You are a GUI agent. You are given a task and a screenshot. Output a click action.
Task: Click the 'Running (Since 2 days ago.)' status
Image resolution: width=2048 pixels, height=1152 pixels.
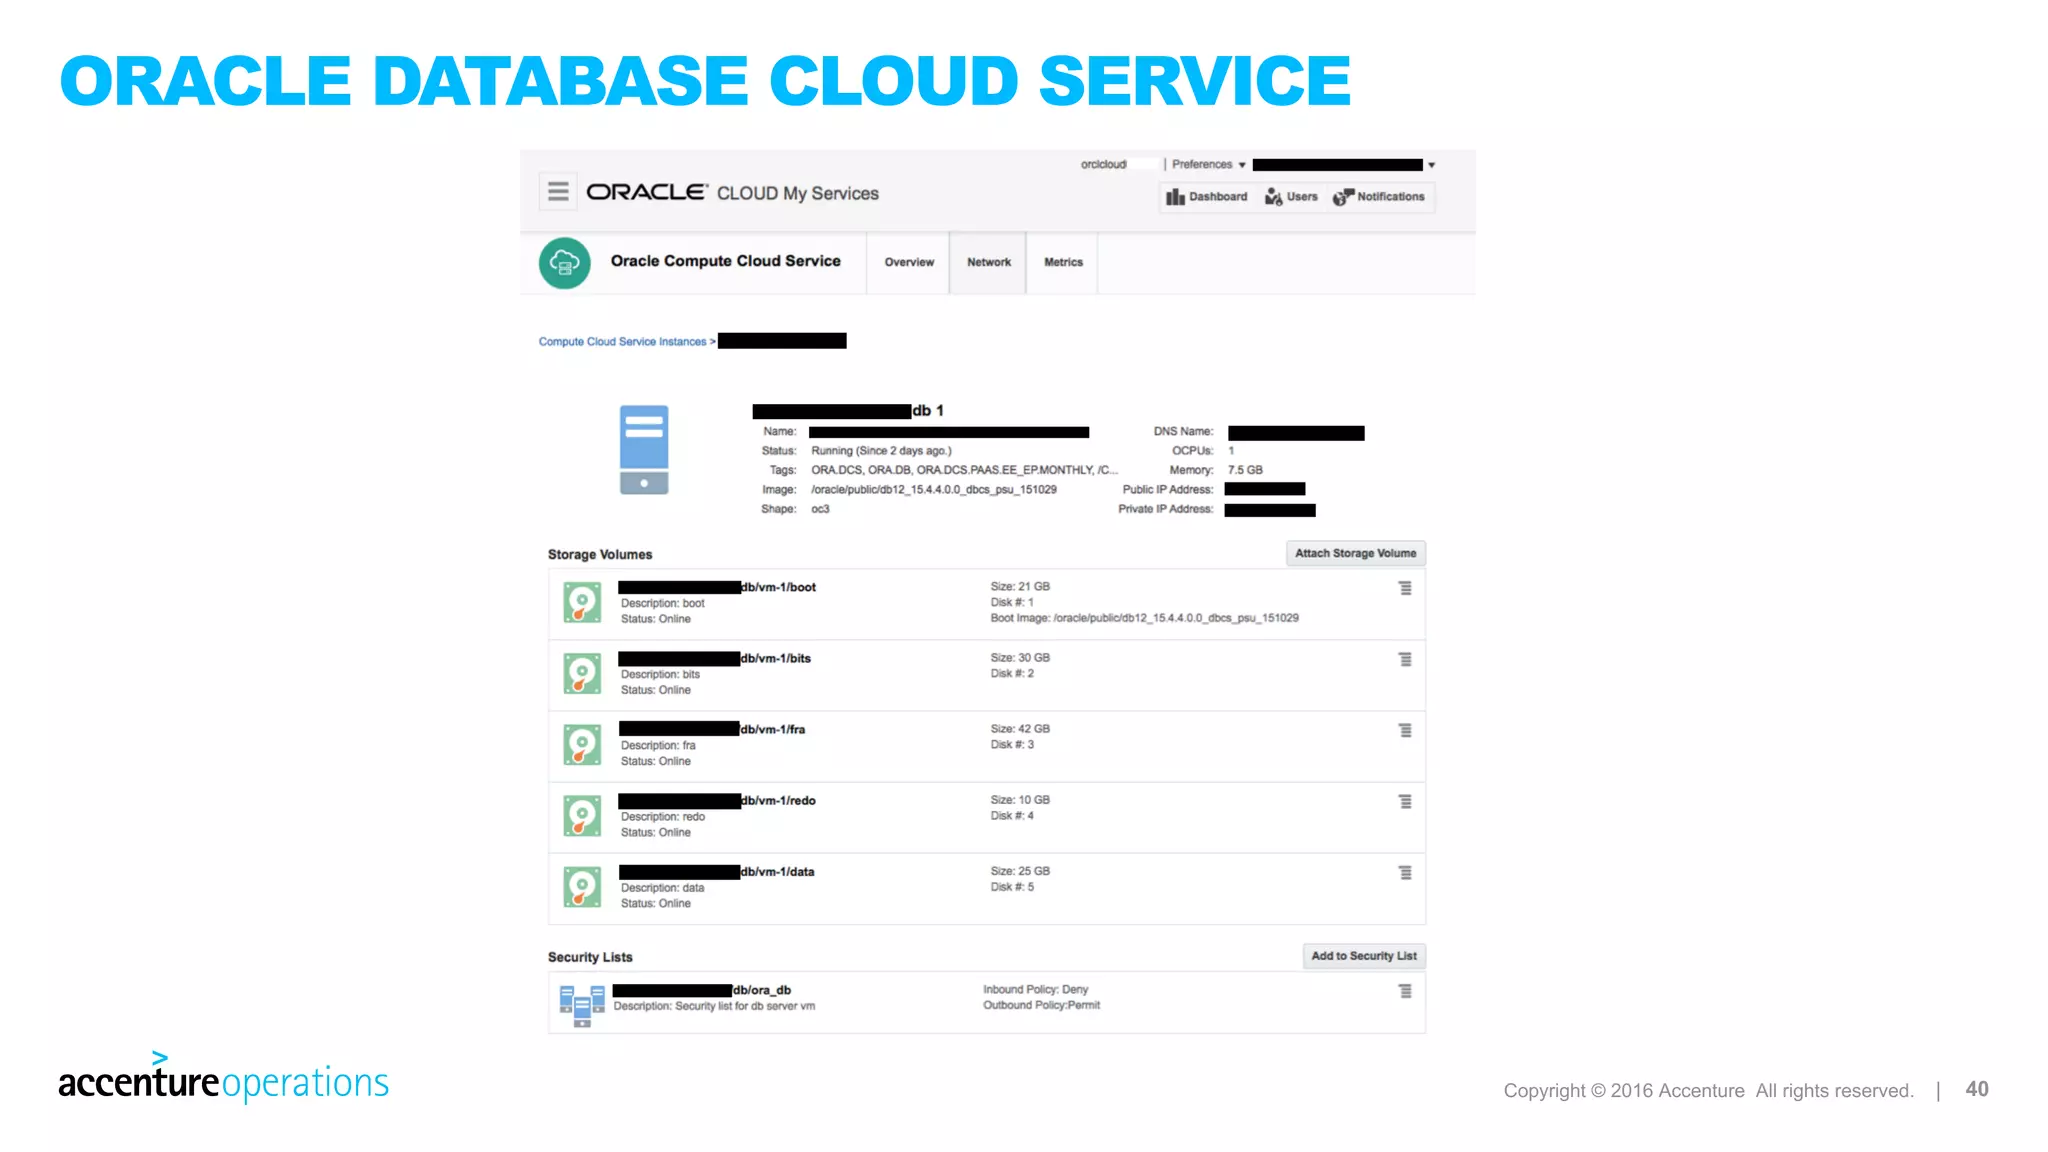tap(881, 451)
